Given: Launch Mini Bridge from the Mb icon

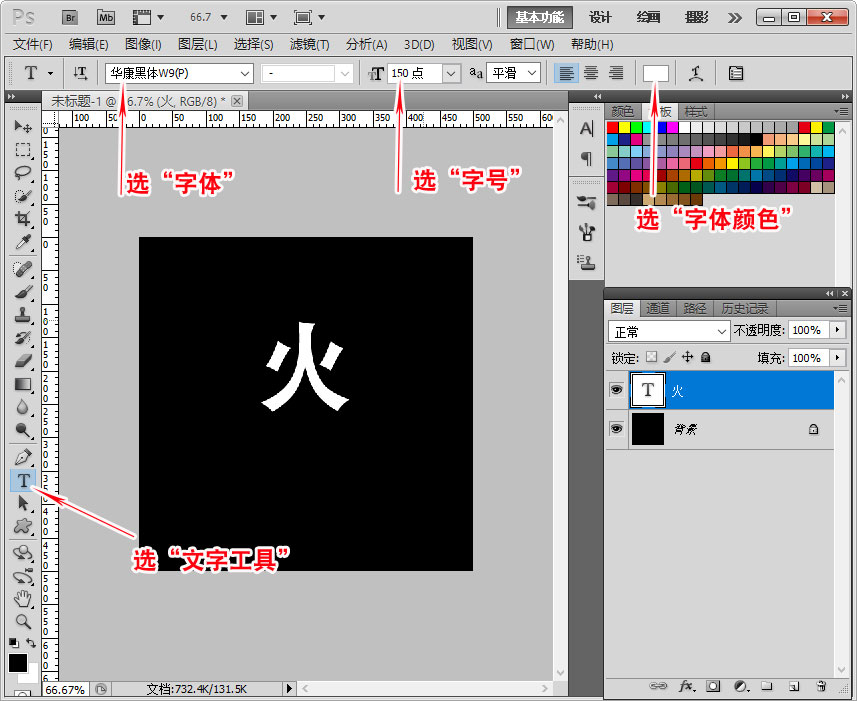Looking at the screenshot, I should (x=106, y=17).
